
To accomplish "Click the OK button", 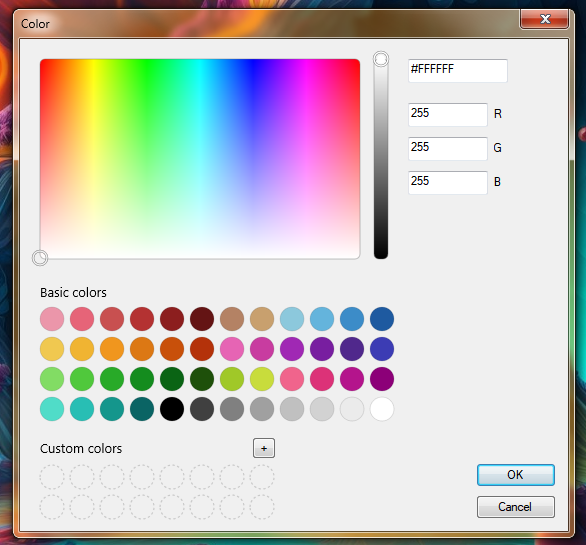I will 515,475.
